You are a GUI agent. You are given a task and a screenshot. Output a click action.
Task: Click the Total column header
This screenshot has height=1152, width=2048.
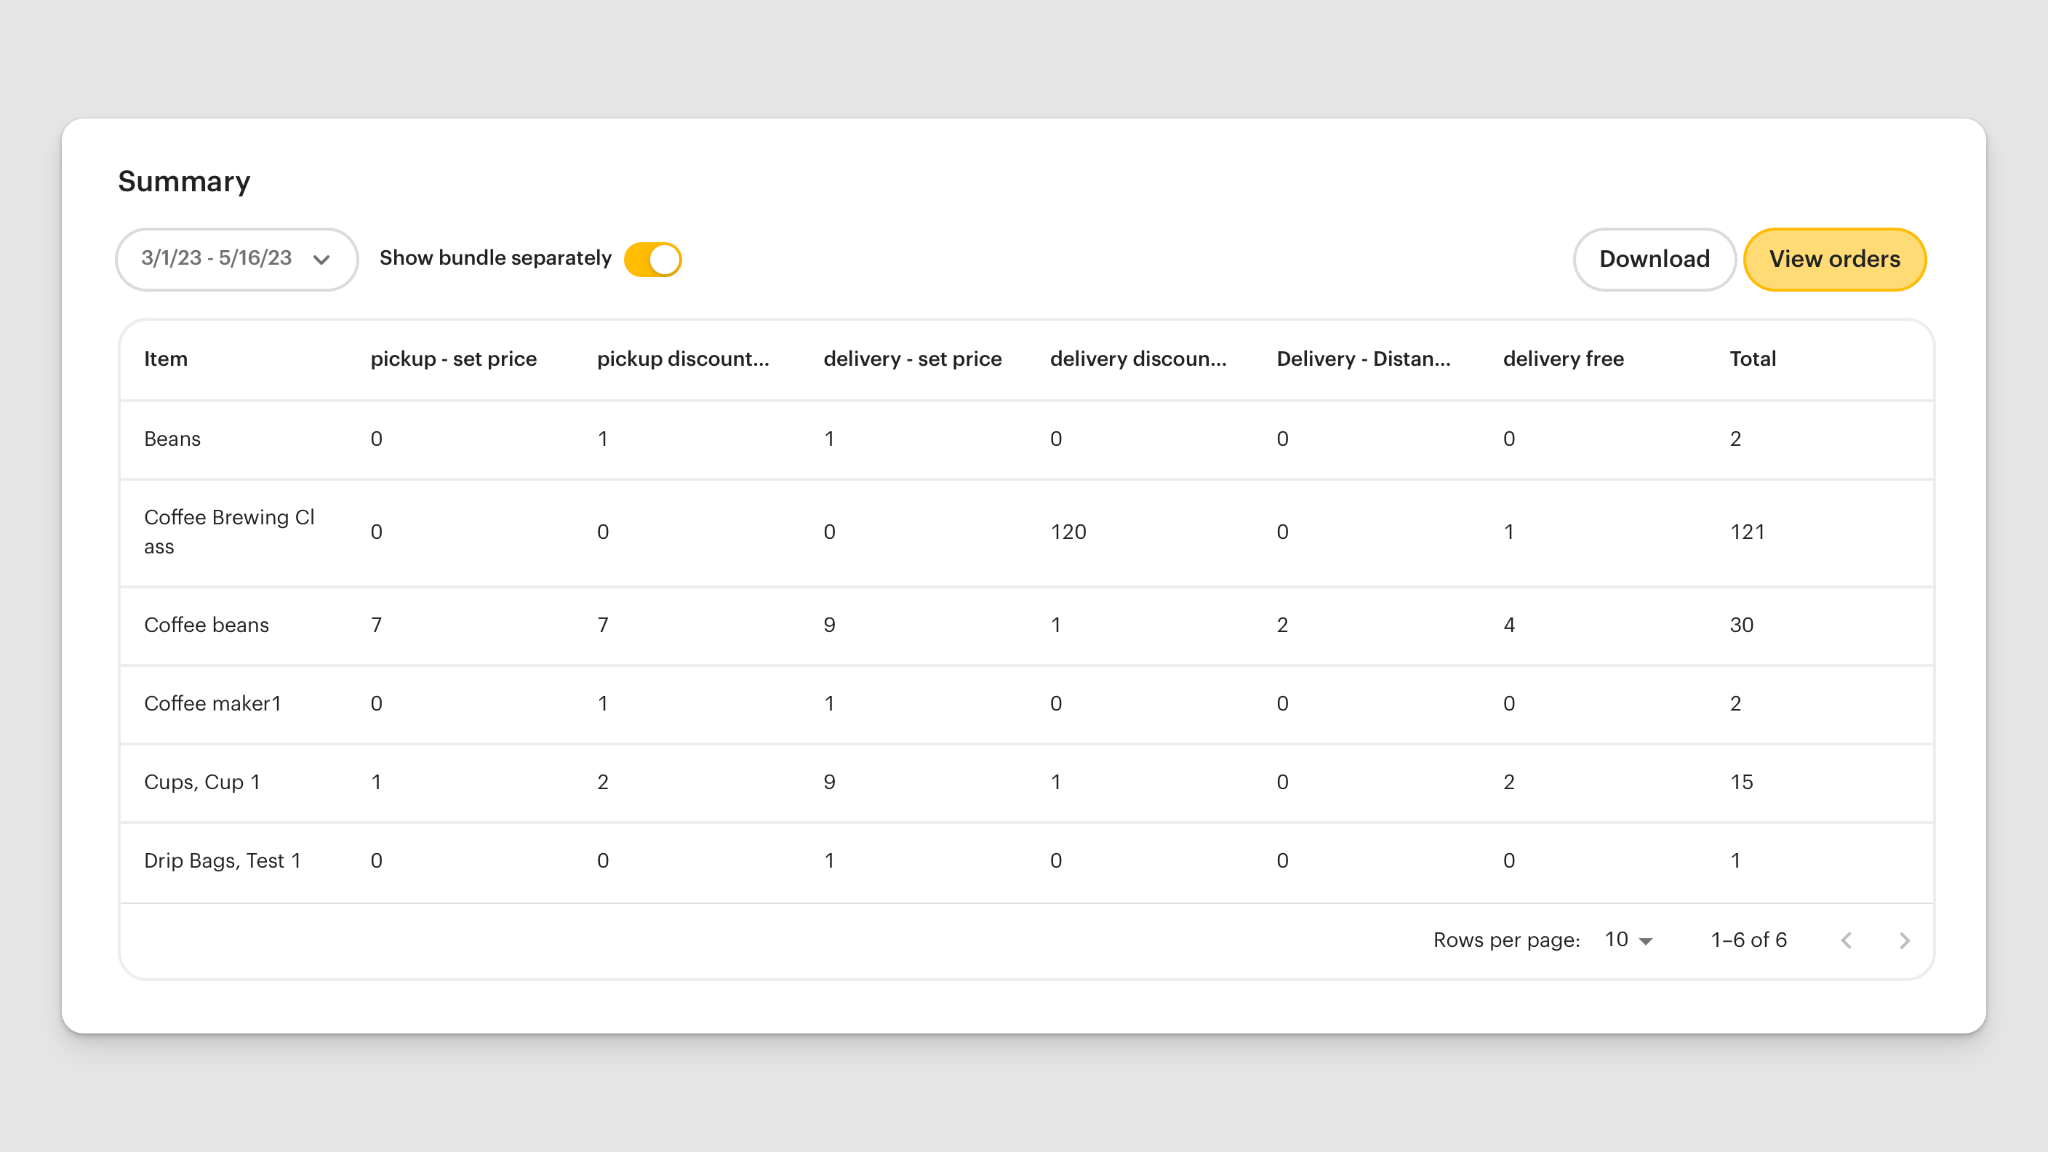point(1753,359)
